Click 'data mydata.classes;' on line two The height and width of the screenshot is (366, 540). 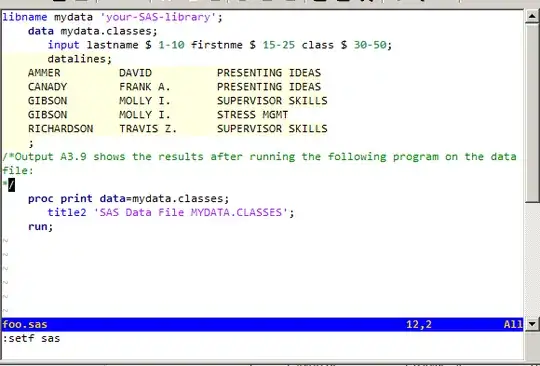point(93,31)
